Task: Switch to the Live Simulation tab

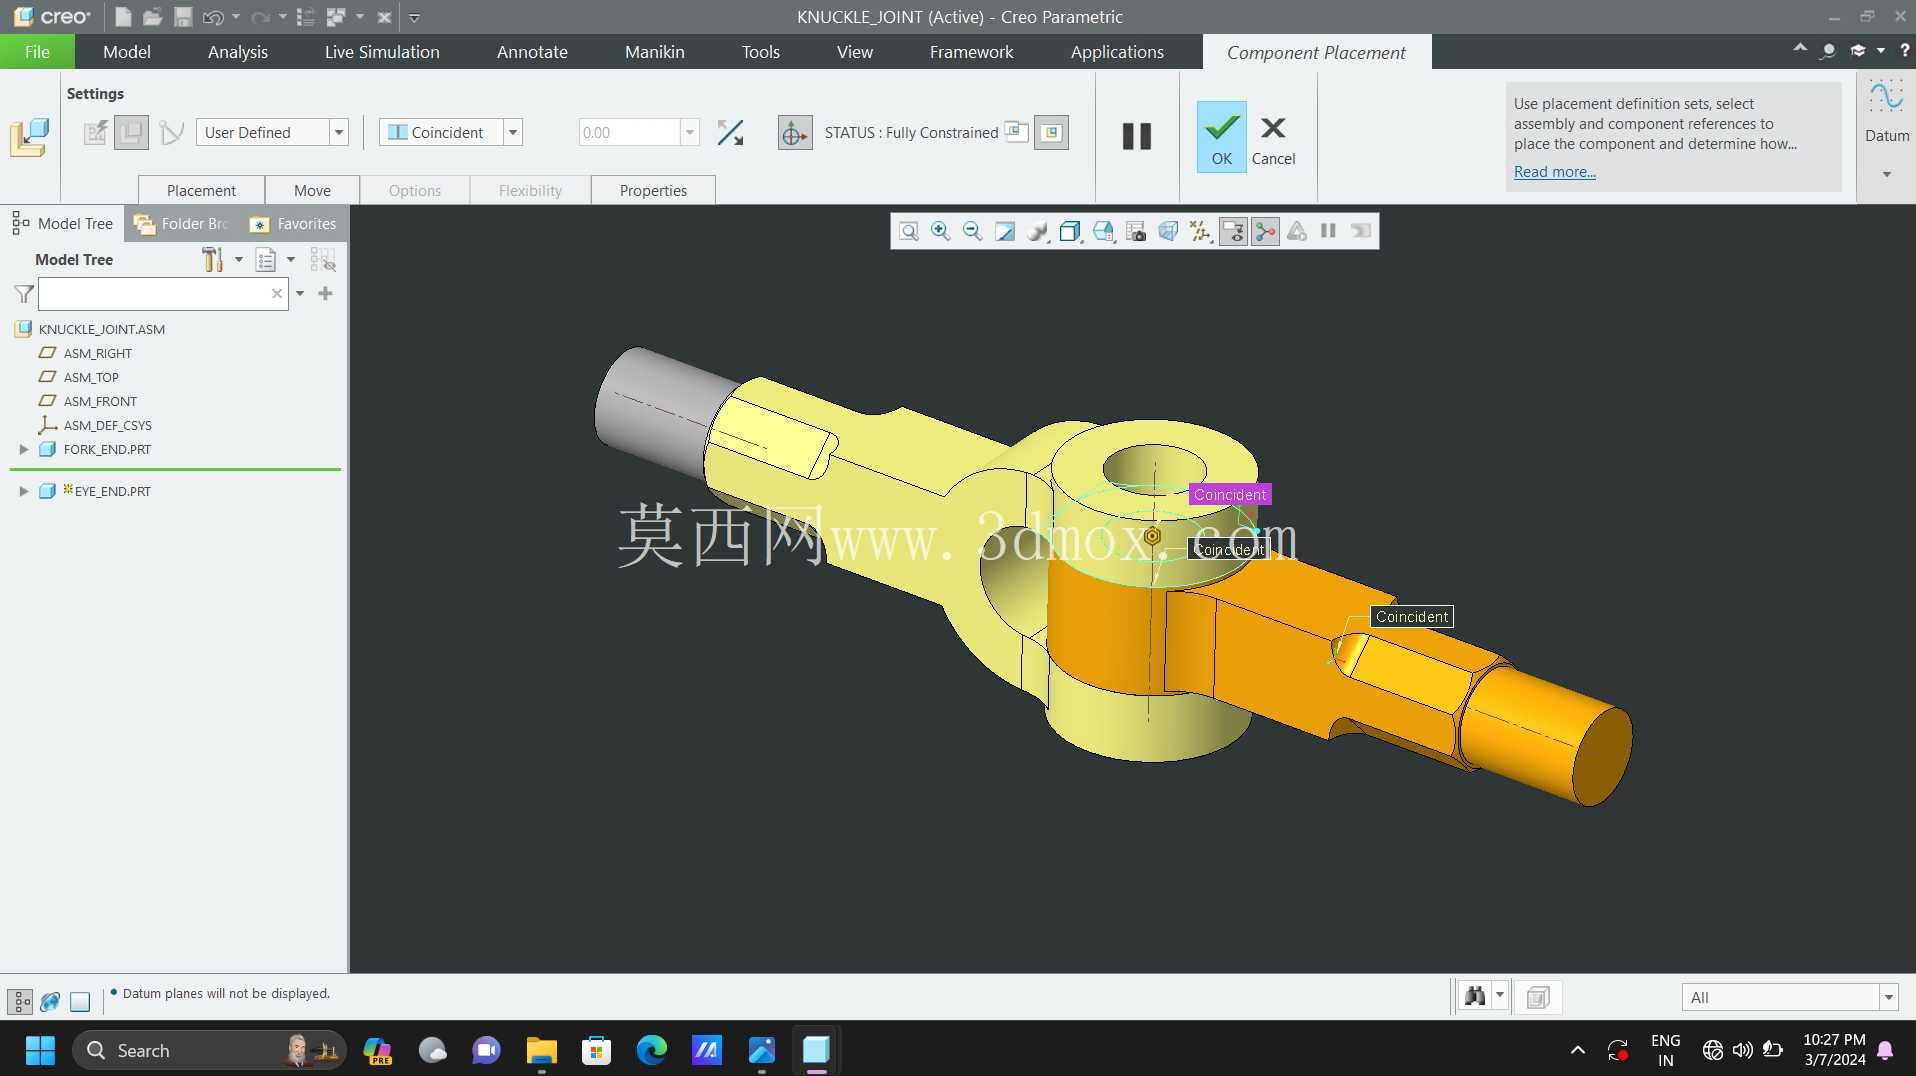Action: click(382, 52)
